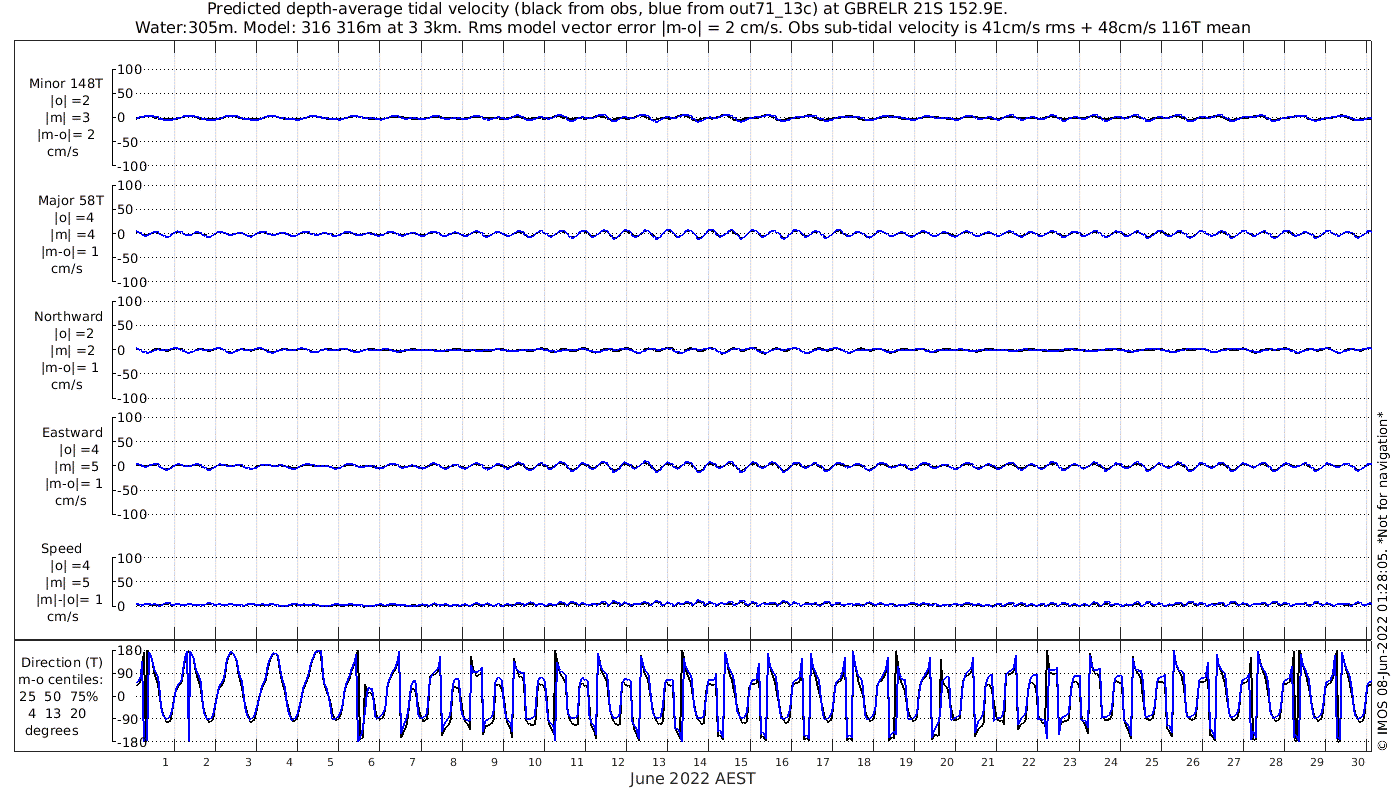Click day 12 on the time axis

(617, 762)
